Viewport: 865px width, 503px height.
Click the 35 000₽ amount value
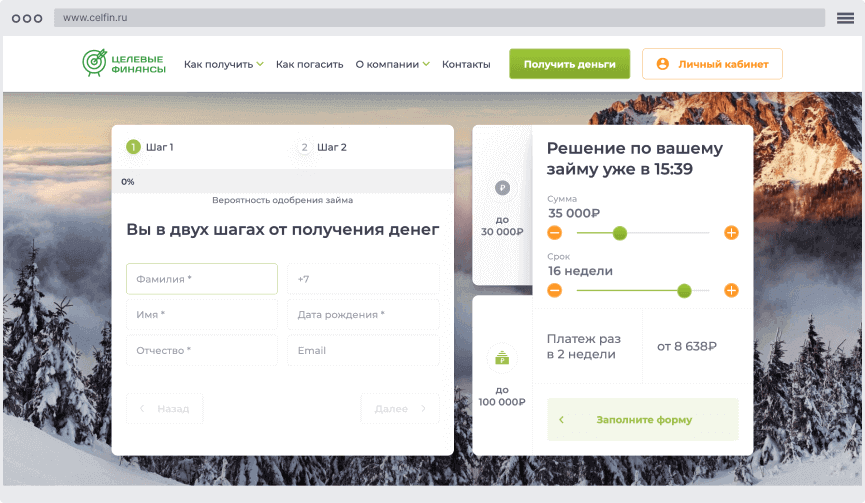click(x=574, y=213)
